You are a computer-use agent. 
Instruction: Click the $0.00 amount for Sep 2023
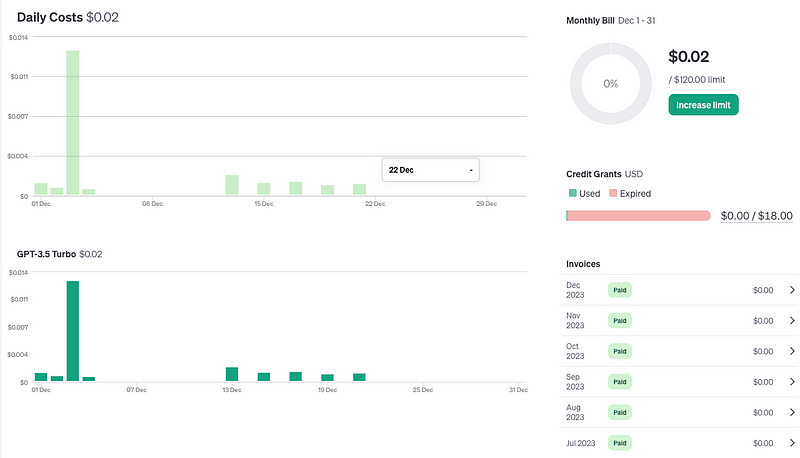click(x=763, y=382)
